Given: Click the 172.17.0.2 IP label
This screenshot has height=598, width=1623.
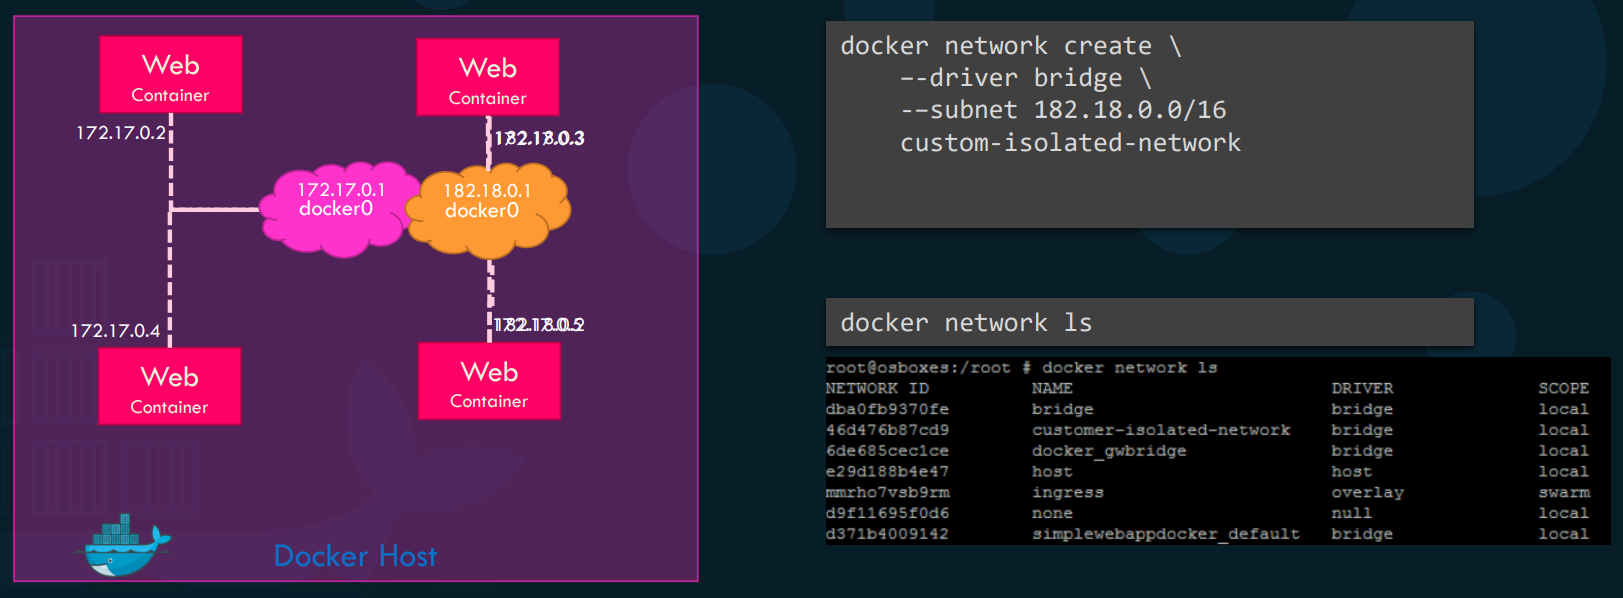Looking at the screenshot, I should (x=120, y=132).
